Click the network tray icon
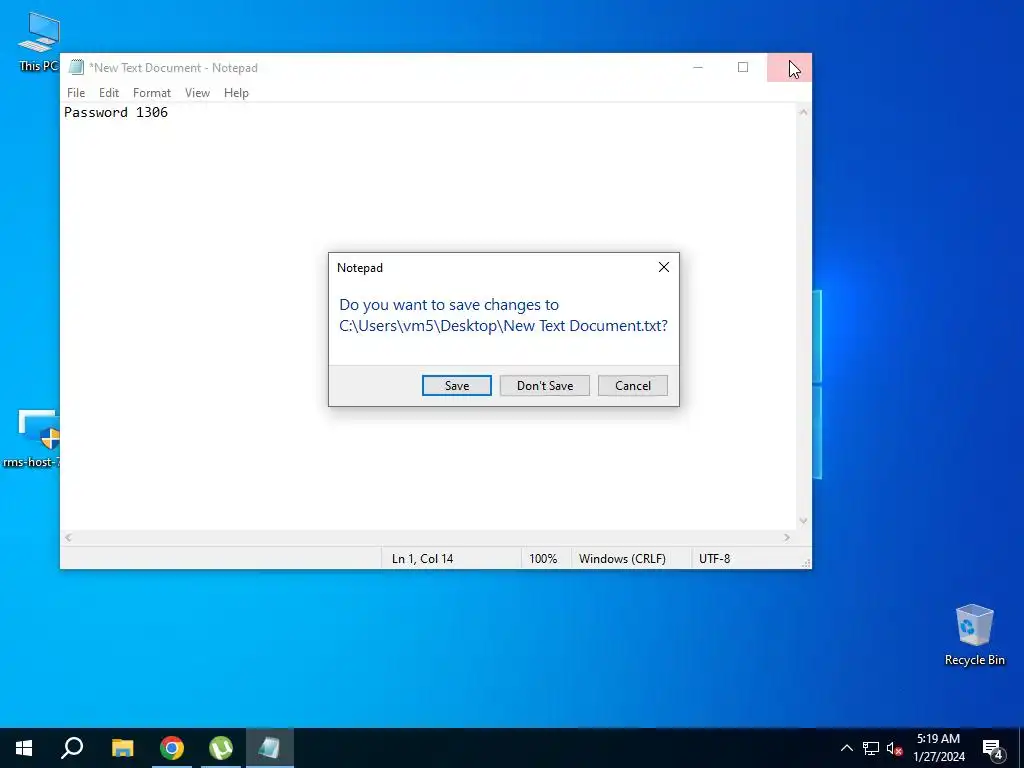The image size is (1024, 768). (x=871, y=748)
